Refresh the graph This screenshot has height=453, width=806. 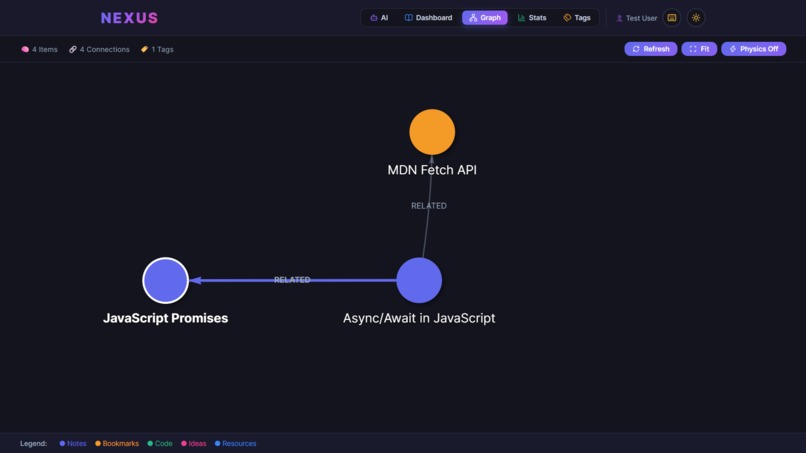point(651,49)
